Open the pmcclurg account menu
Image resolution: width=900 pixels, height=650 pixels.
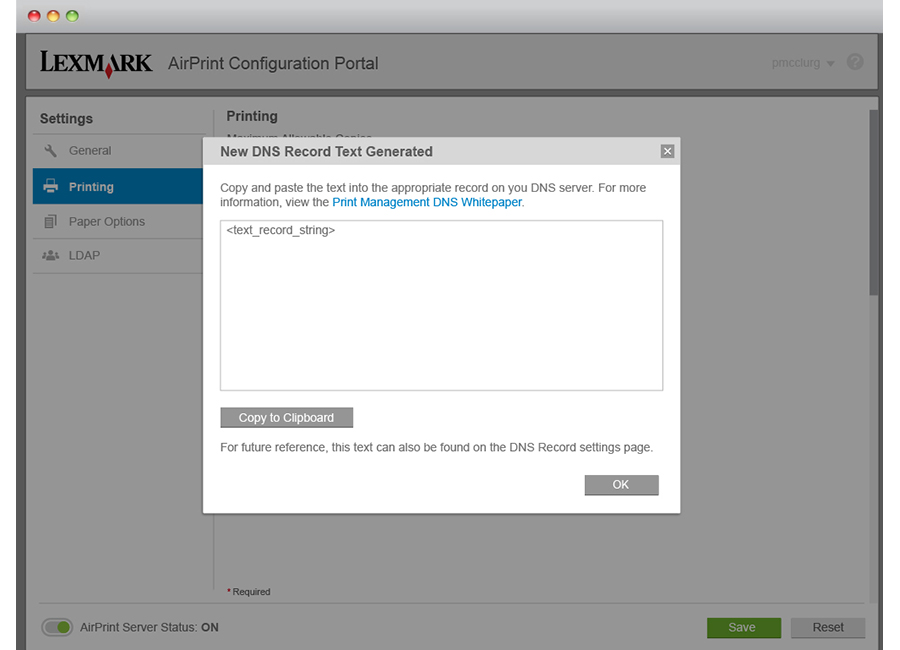(802, 63)
